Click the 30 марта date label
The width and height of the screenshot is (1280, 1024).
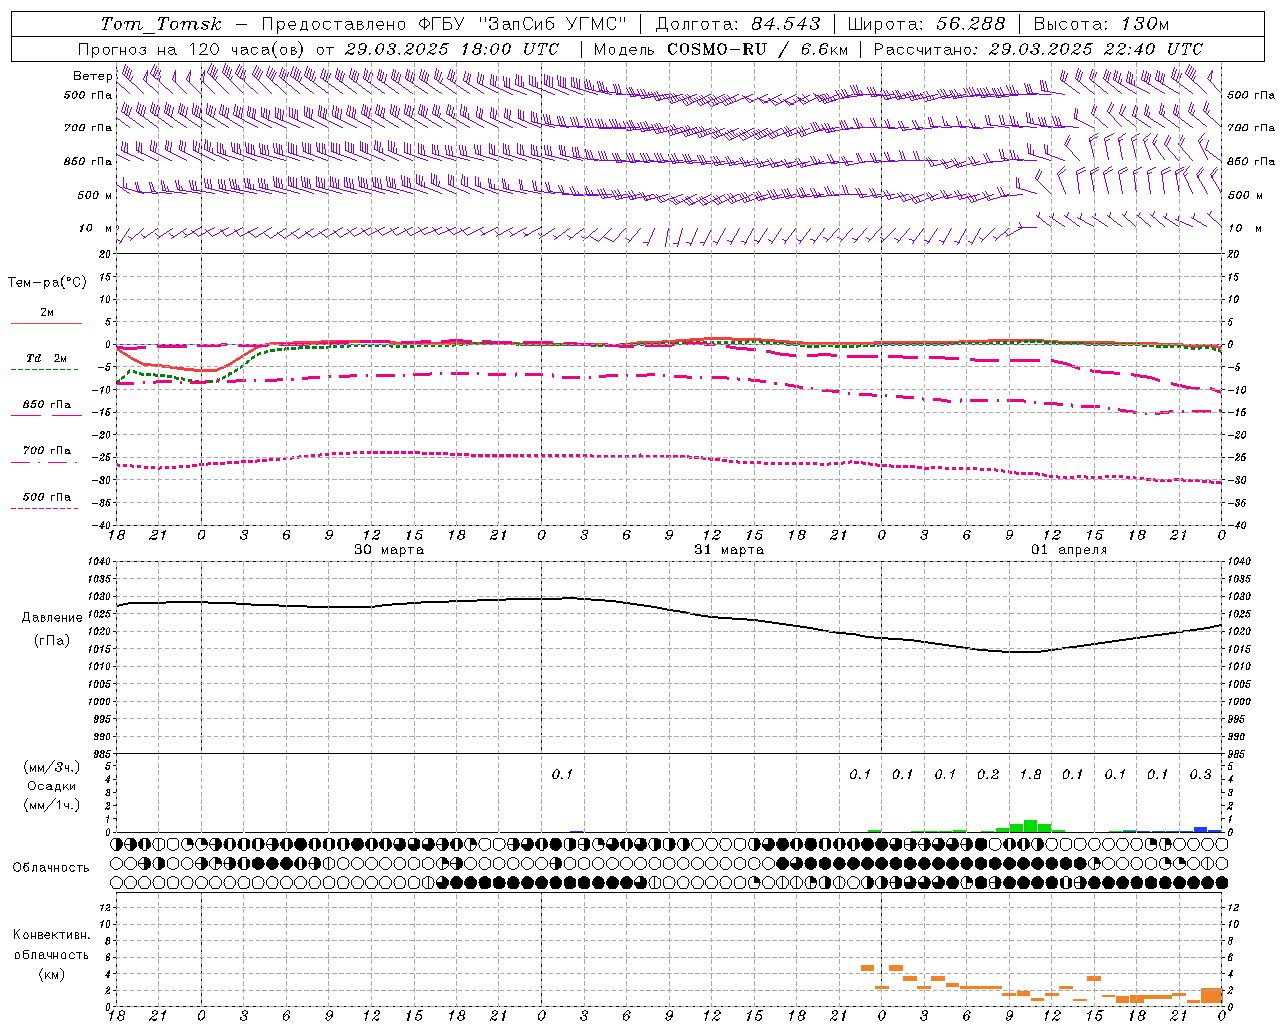(389, 550)
